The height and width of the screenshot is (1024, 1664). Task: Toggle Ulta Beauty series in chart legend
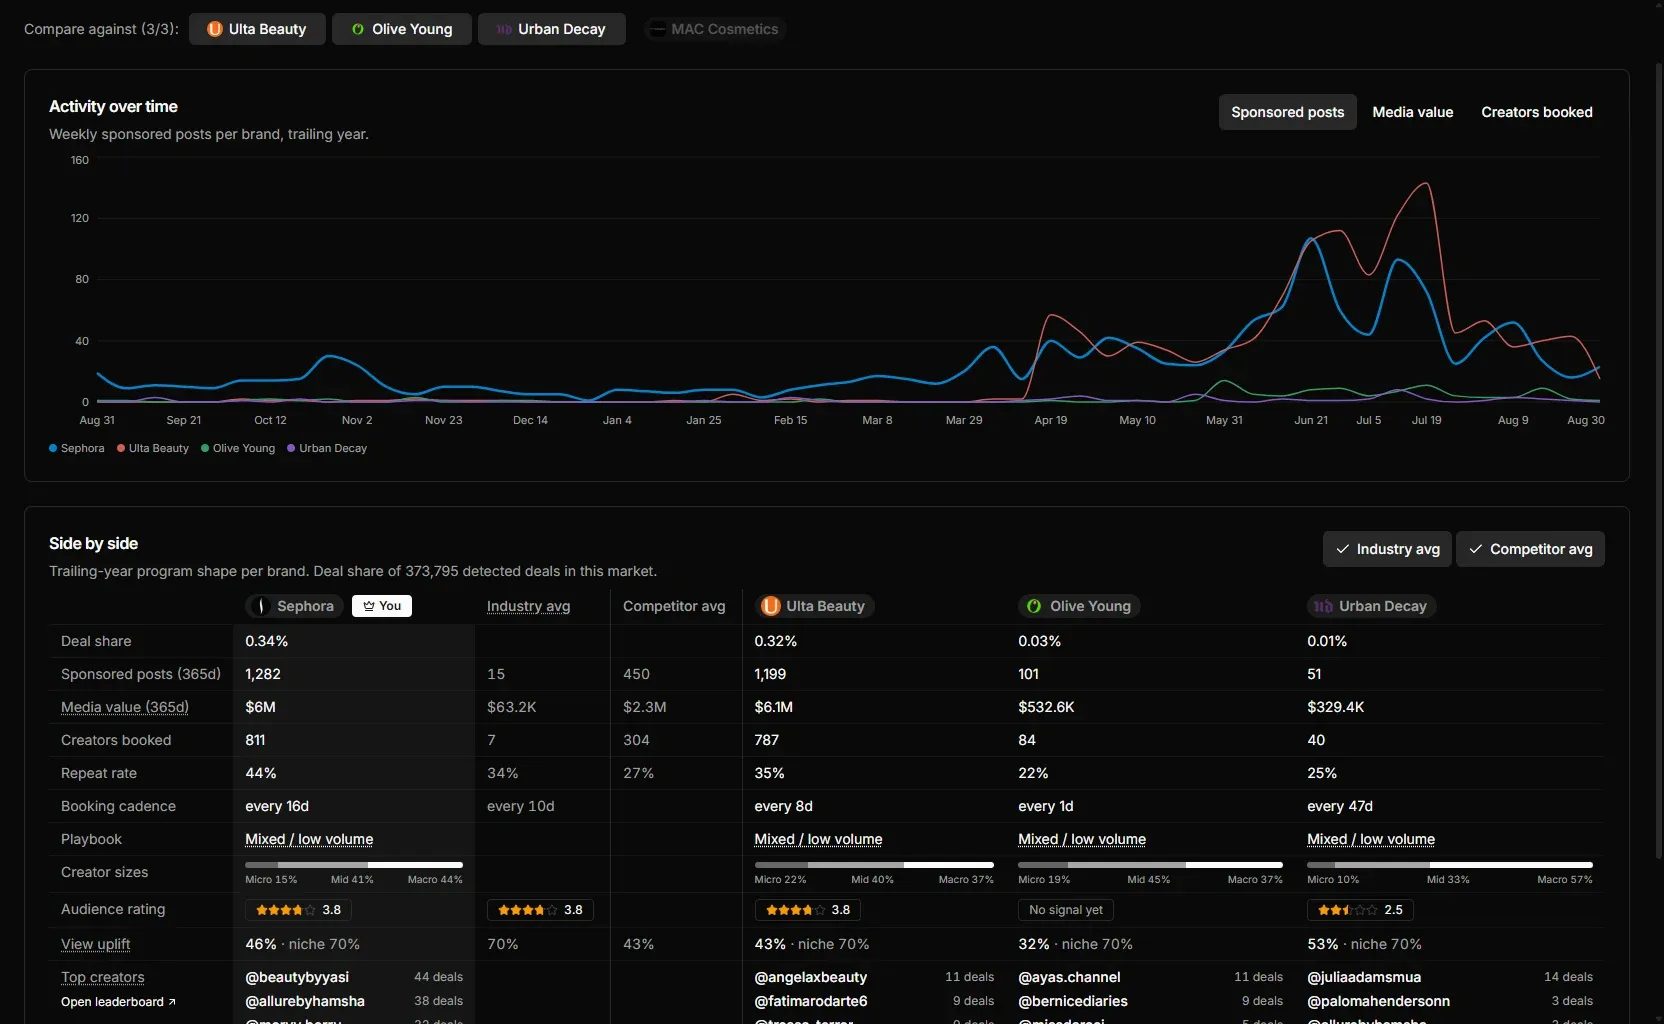[x=153, y=448]
